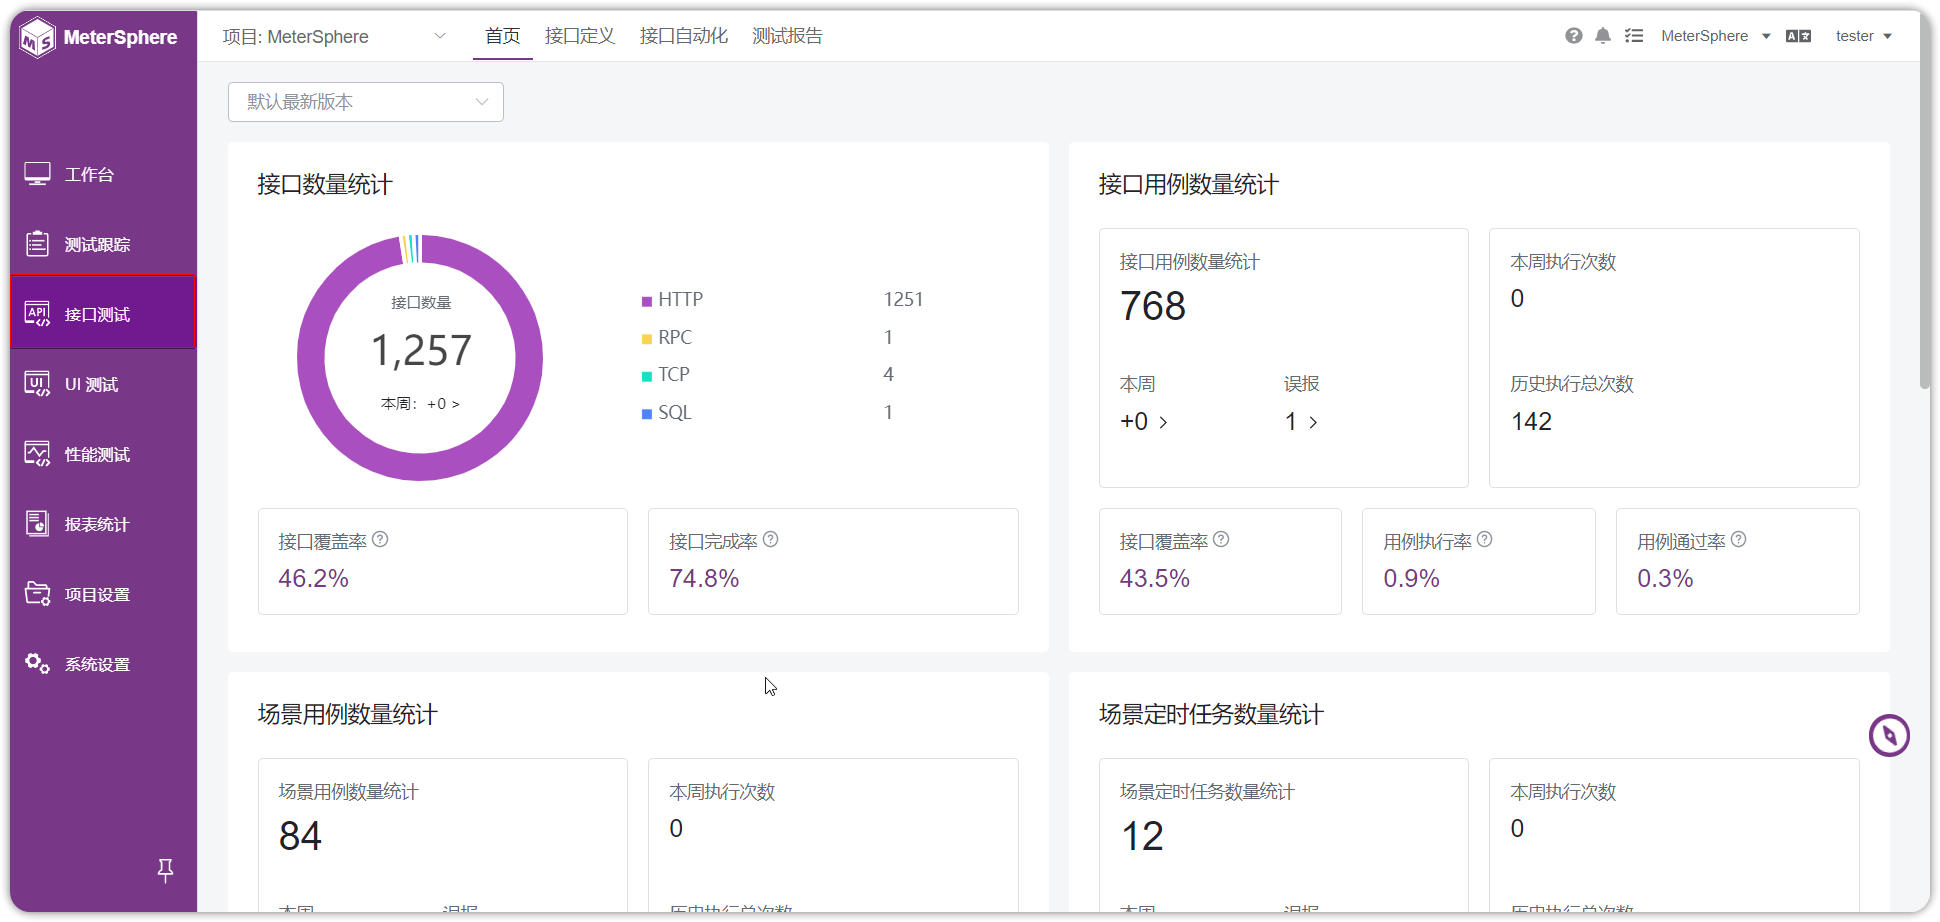This screenshot has height=922, width=1940.
Task: Open 项目设置 project settings icon
Action: click(x=37, y=594)
